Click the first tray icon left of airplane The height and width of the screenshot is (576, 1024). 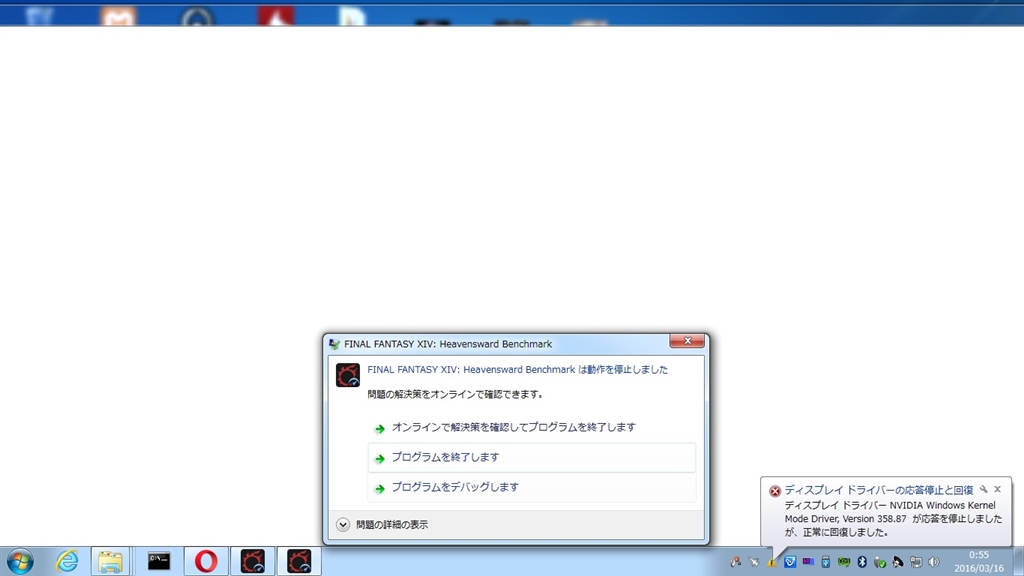[736, 562]
